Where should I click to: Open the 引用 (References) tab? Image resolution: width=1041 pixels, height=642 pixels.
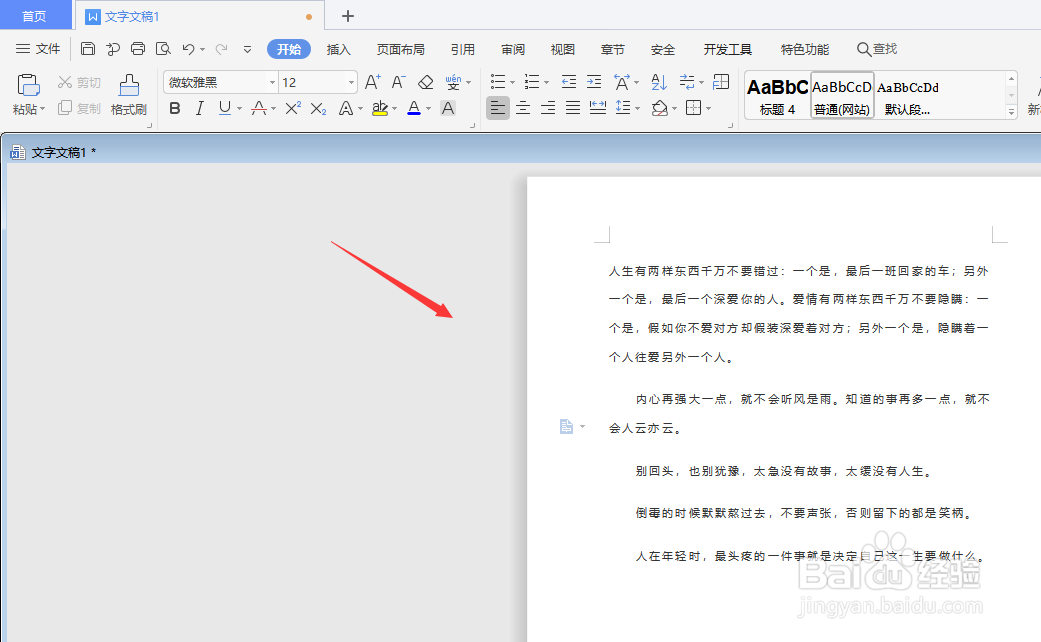[x=463, y=49]
